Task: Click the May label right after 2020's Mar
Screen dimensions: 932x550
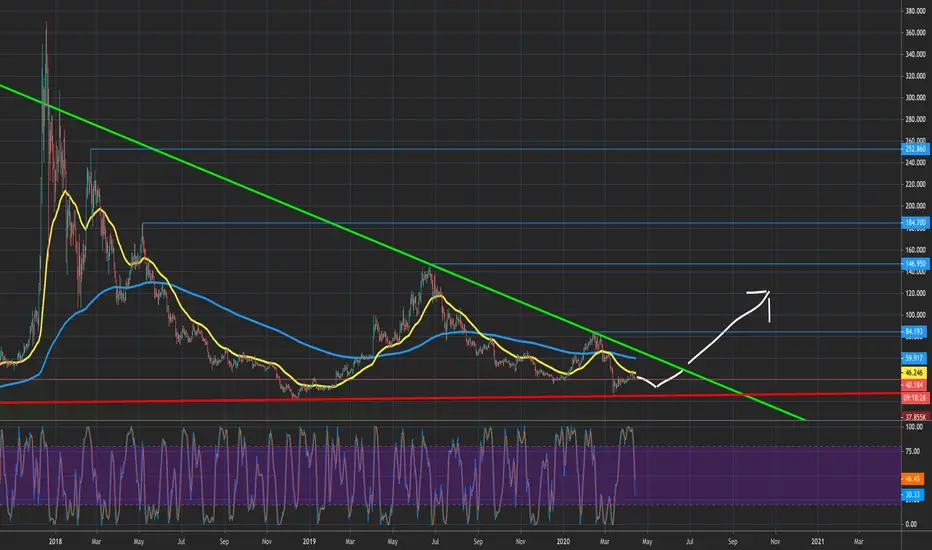Action: coord(647,542)
